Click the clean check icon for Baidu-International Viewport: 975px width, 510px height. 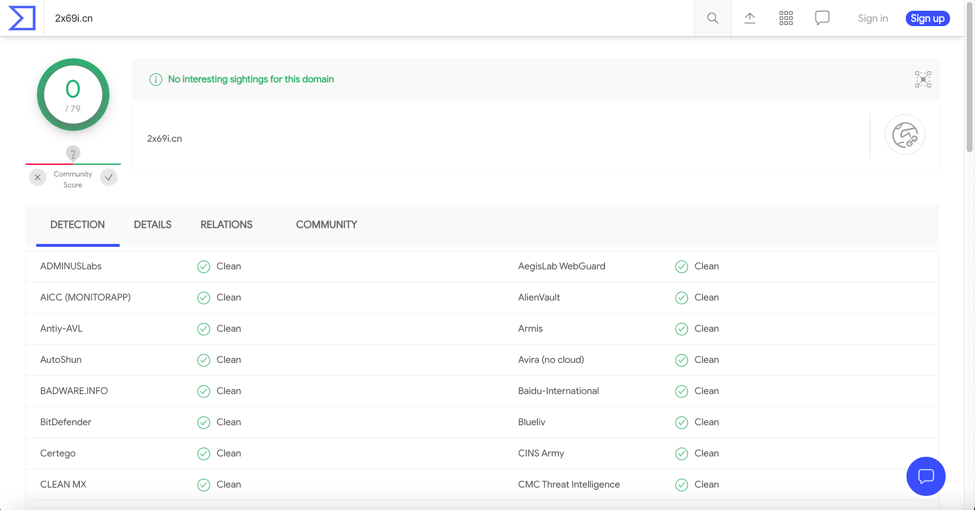(682, 391)
